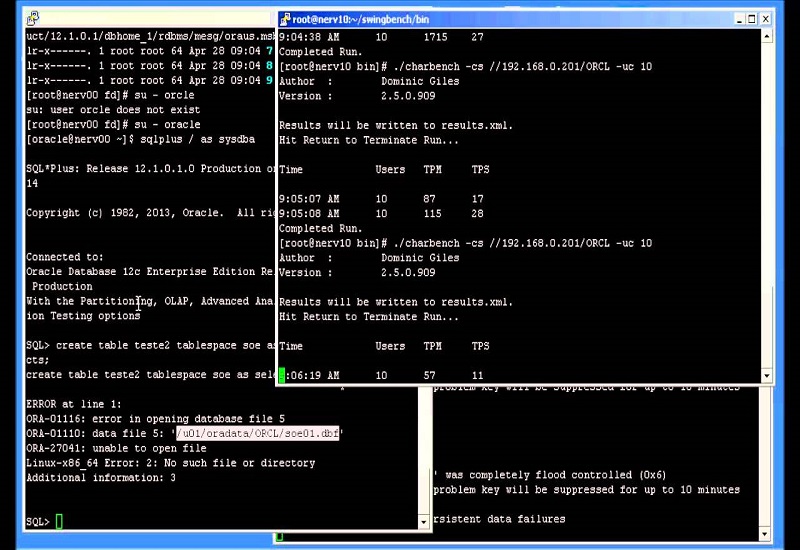Click the PuTTY icon of the left terminal window
Screen dimensions: 800x550
(x=33, y=18)
